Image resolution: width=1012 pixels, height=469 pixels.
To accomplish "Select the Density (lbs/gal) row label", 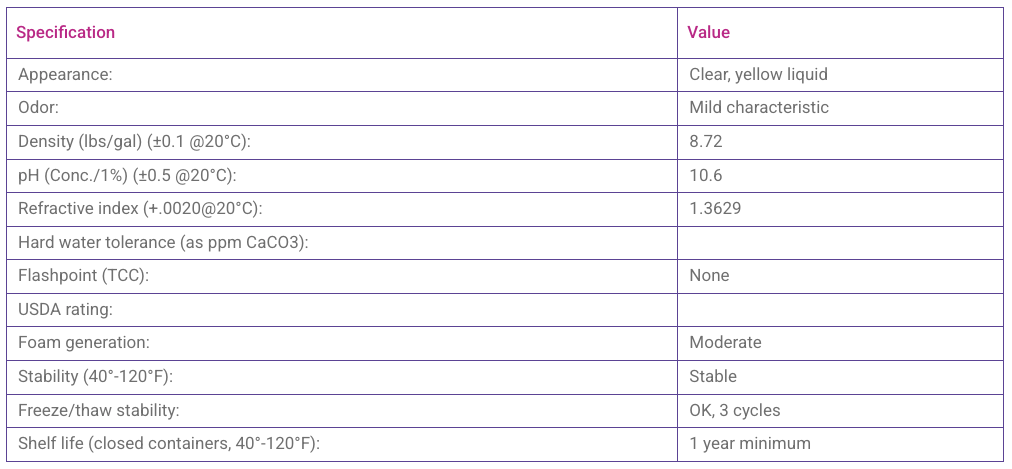I will (x=134, y=141).
